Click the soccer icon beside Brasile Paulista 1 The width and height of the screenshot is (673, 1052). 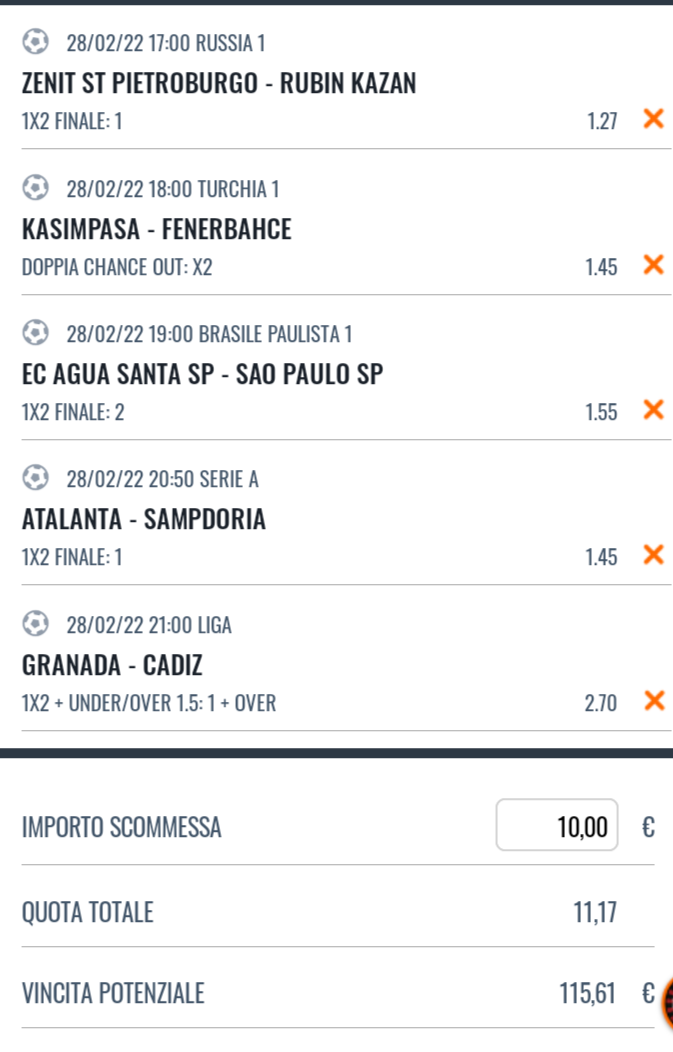35,332
